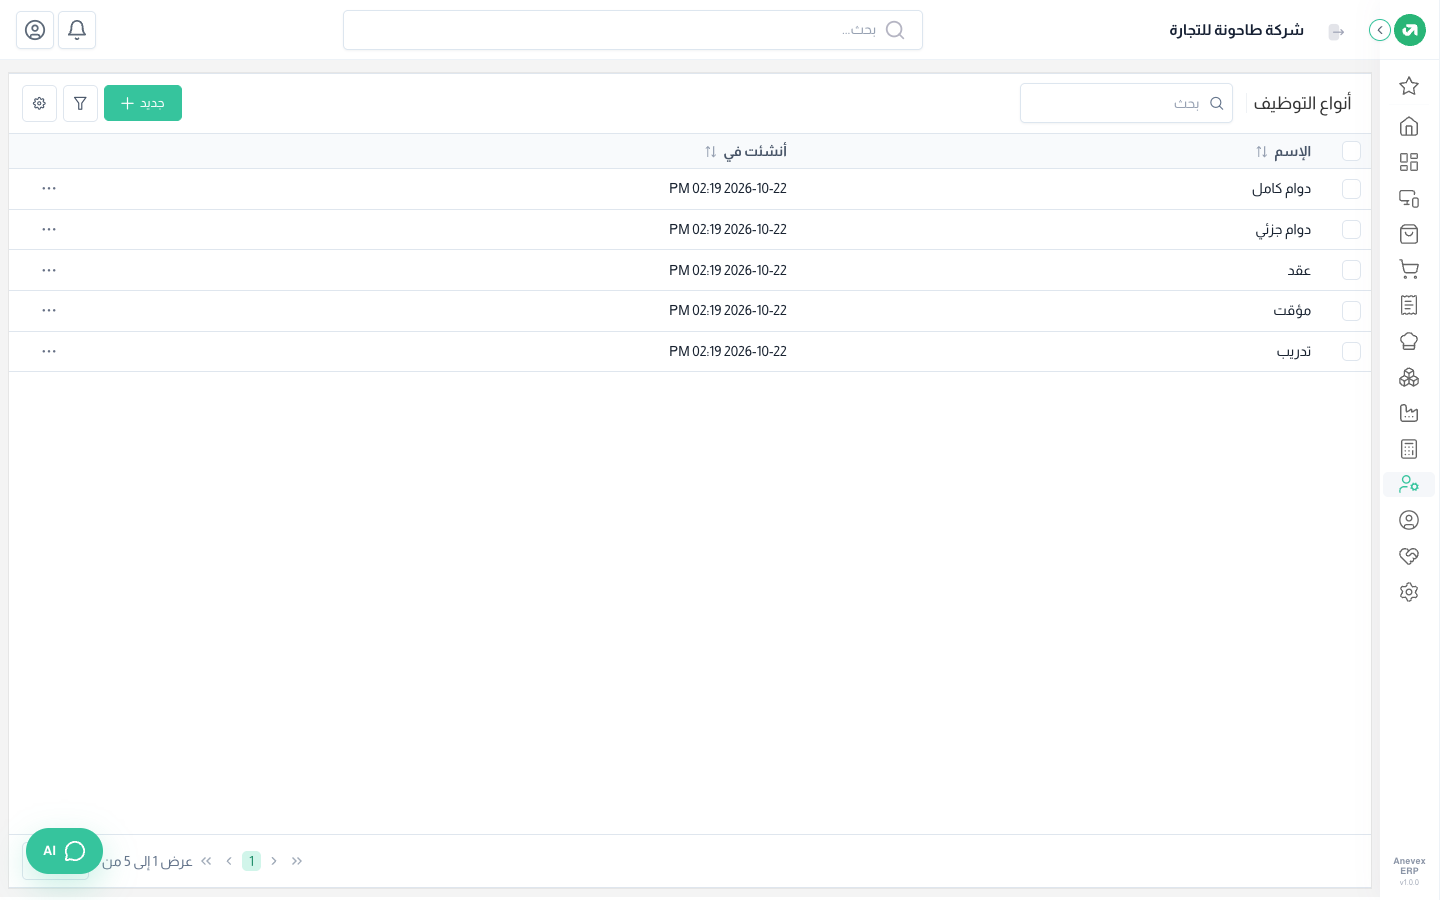The height and width of the screenshot is (900, 1440).
Task: Open the shopping cart sidebar icon
Action: tap(1409, 269)
